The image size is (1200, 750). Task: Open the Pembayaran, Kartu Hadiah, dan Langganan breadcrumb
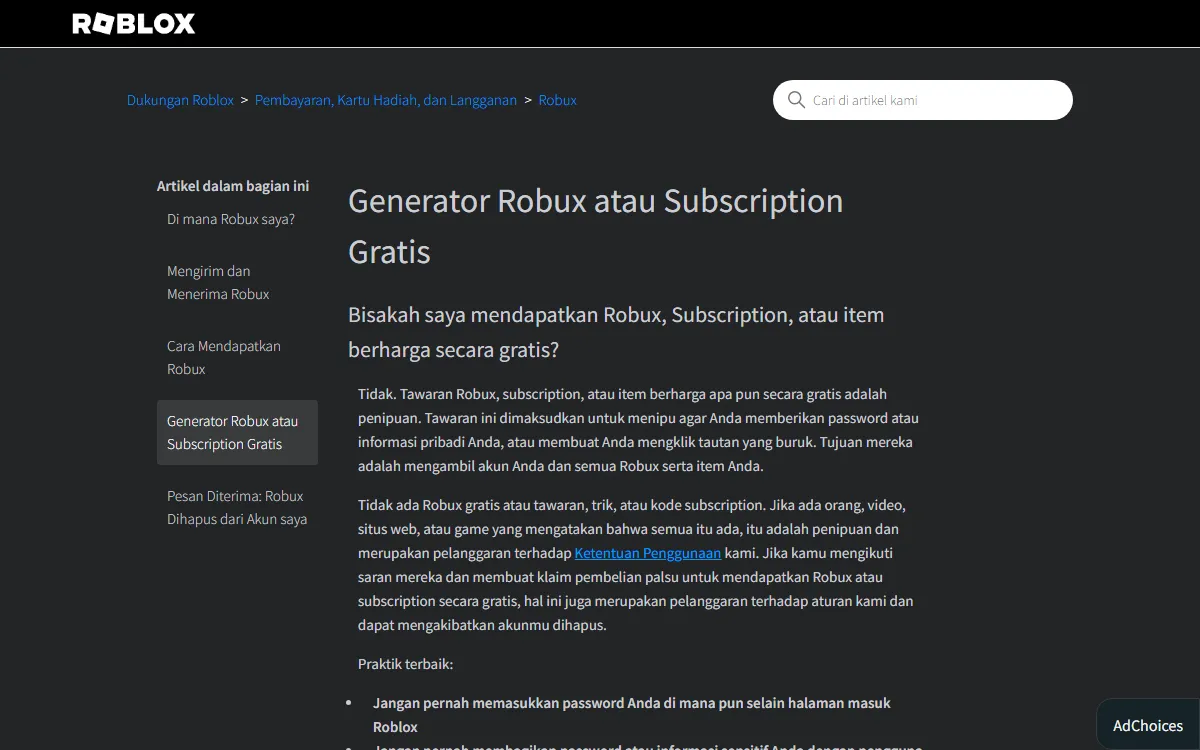[386, 100]
